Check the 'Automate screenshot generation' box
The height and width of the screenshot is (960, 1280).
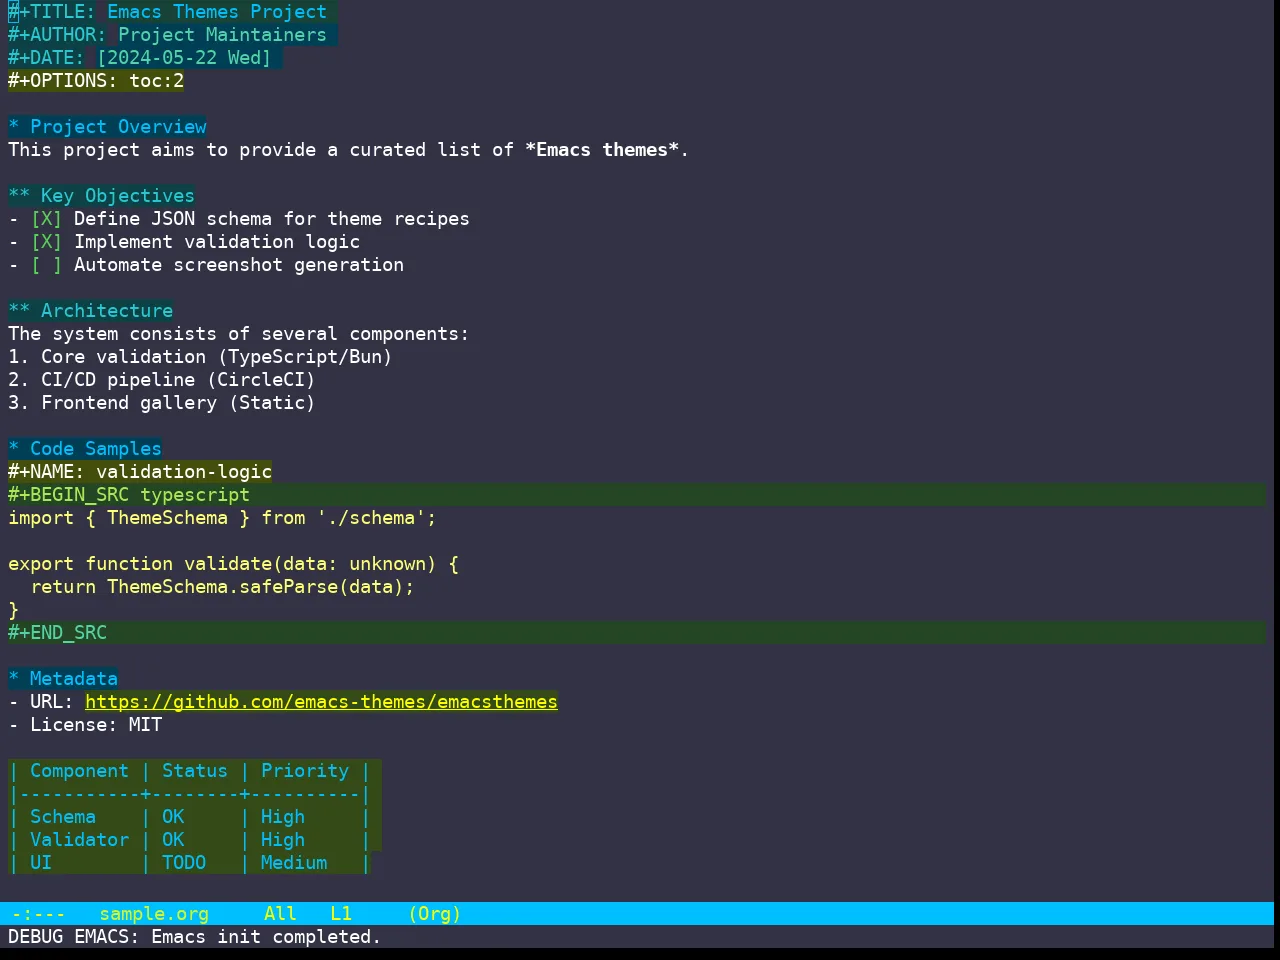(x=46, y=265)
